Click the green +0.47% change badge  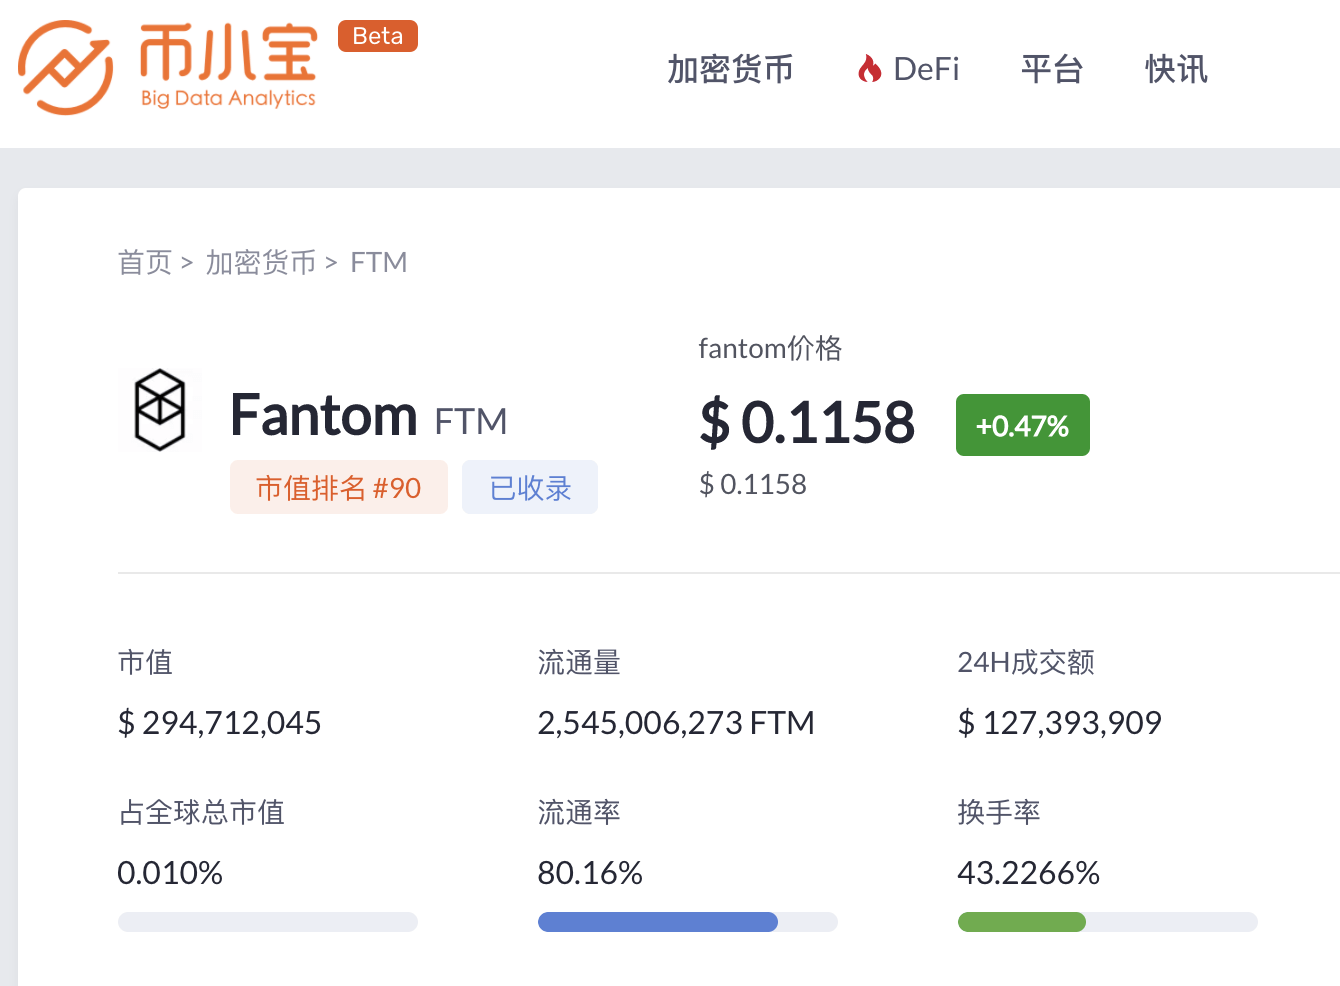pos(1023,425)
